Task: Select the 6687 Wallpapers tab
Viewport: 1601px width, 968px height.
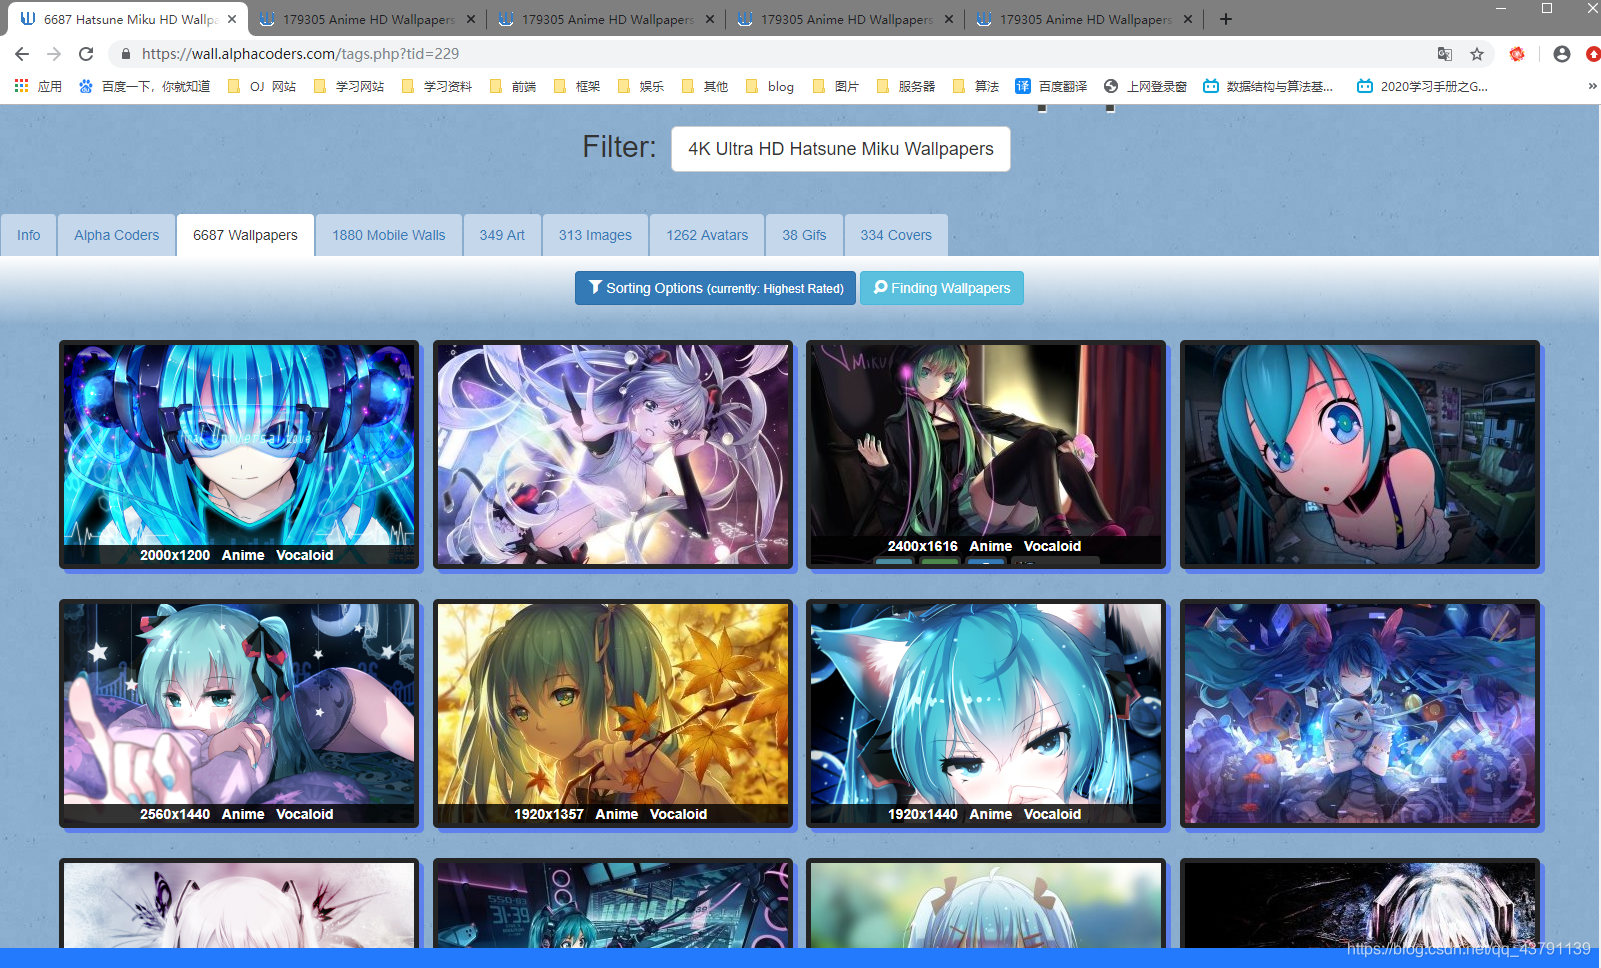Action: tap(245, 235)
